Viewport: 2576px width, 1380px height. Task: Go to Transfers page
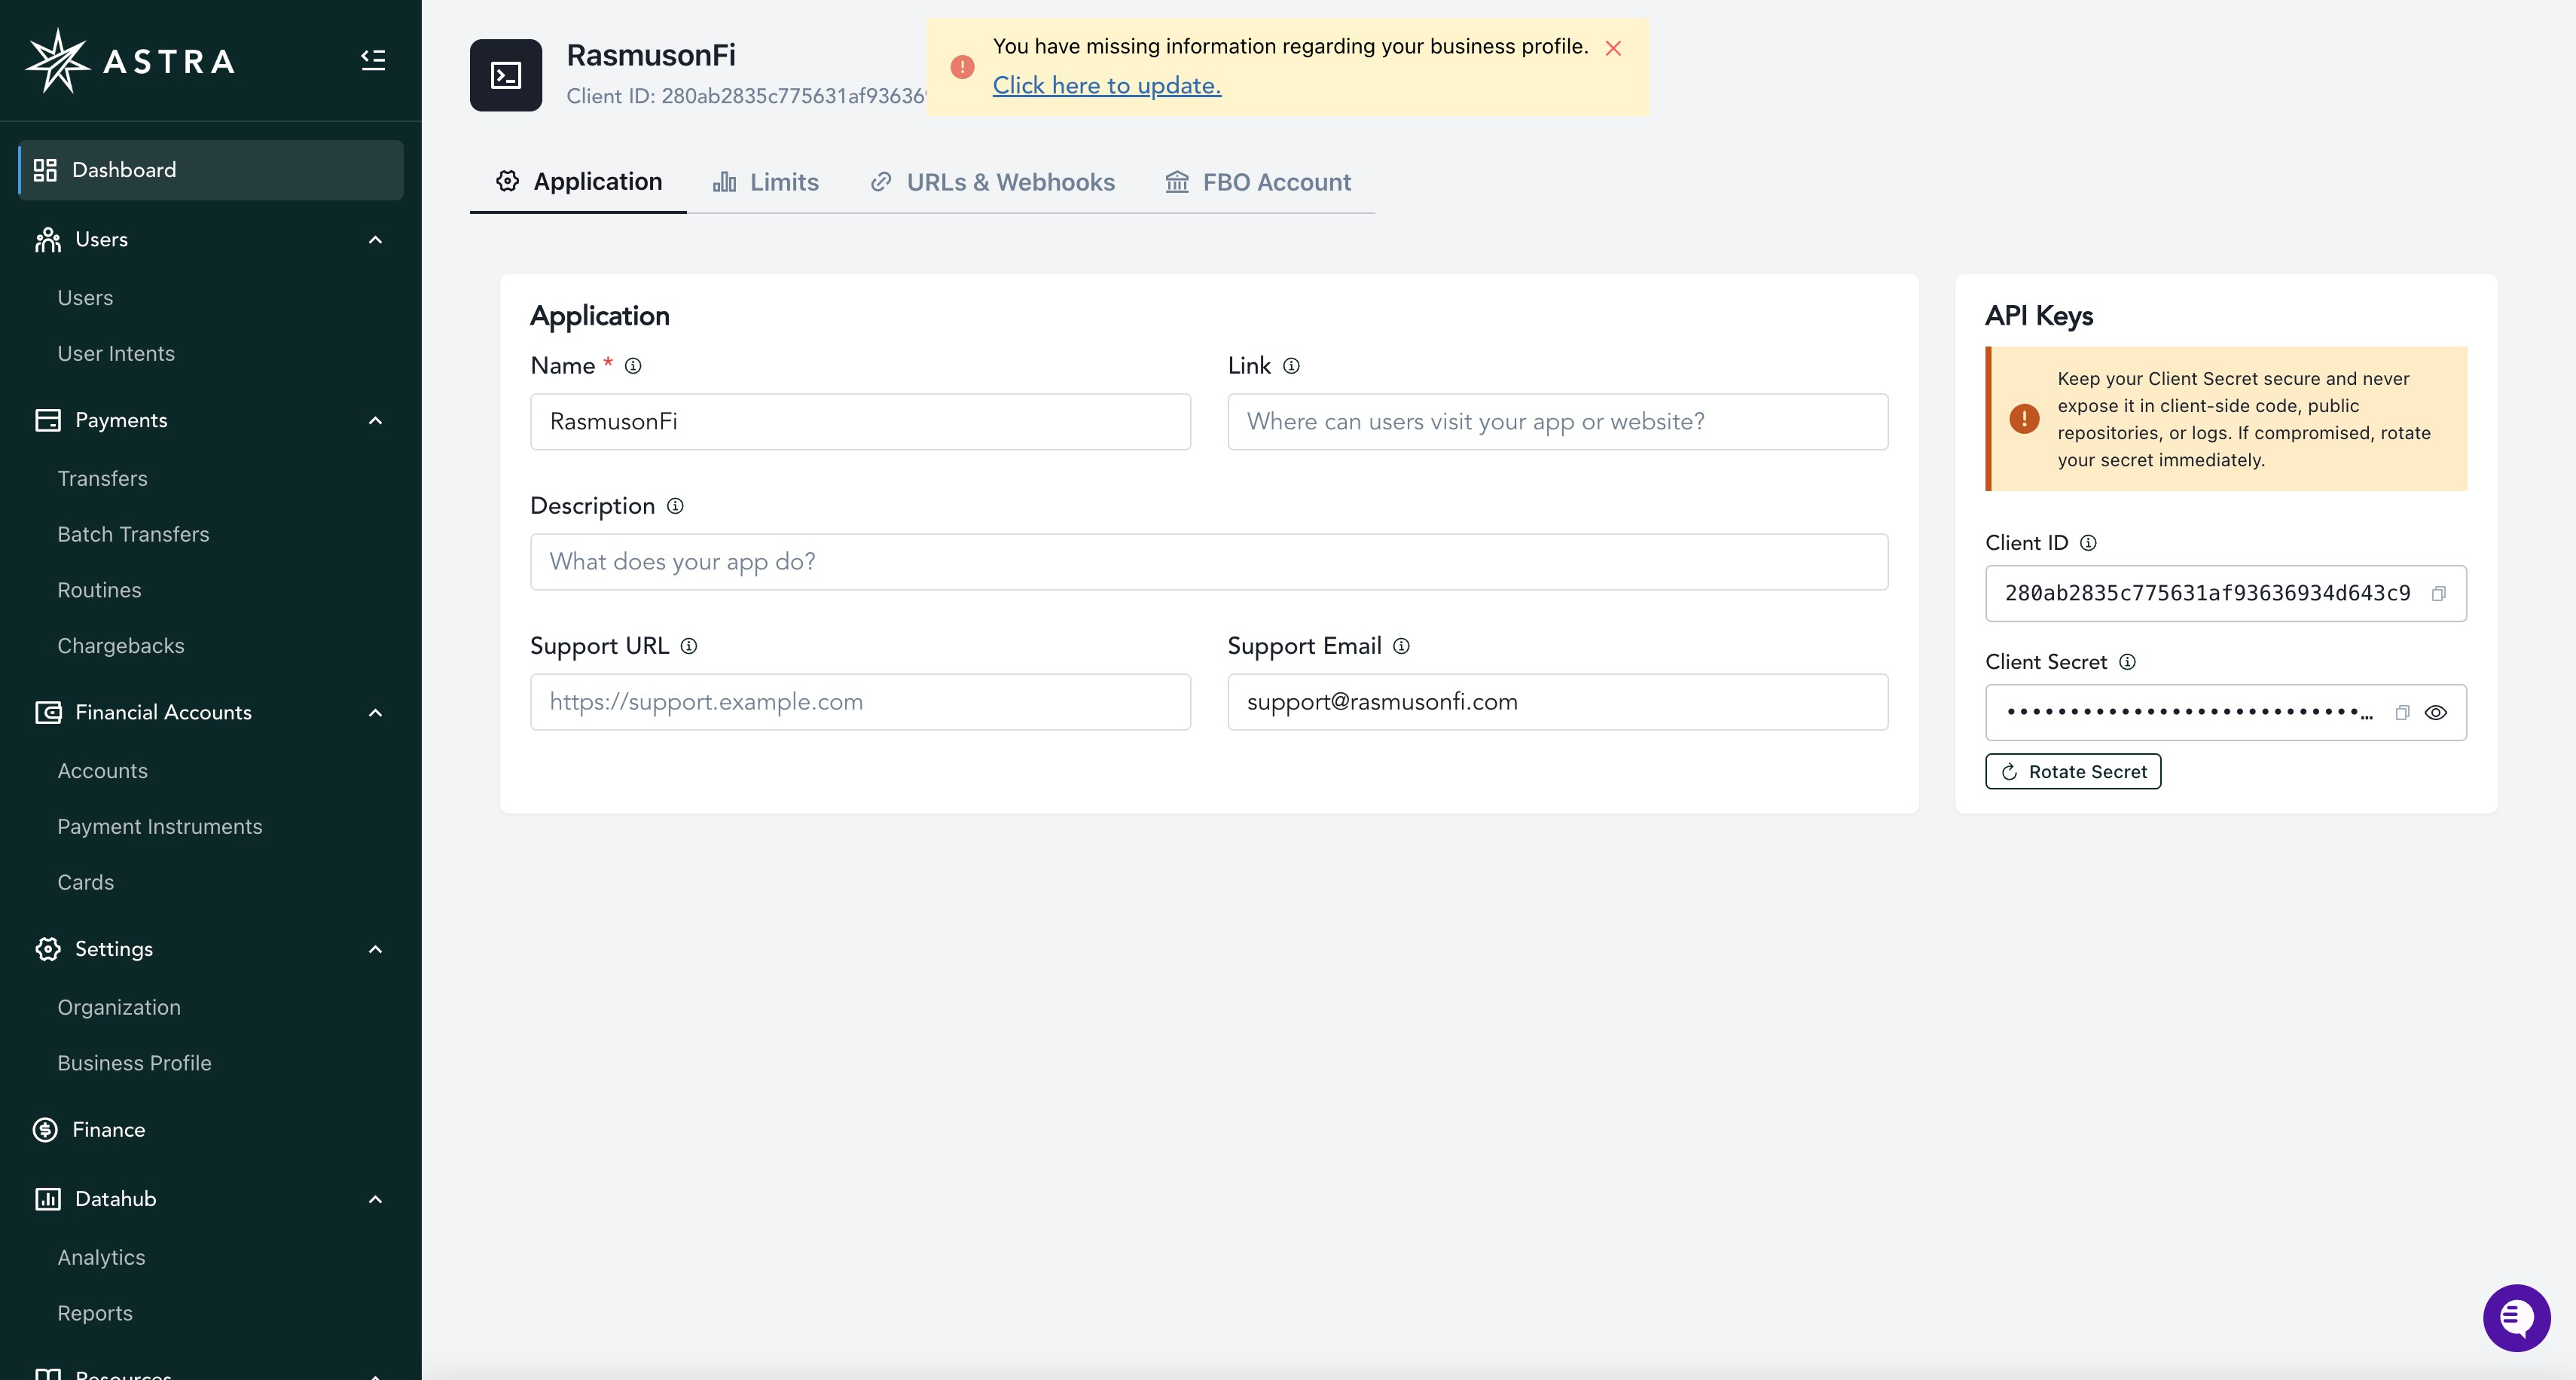pyautogui.click(x=102, y=479)
